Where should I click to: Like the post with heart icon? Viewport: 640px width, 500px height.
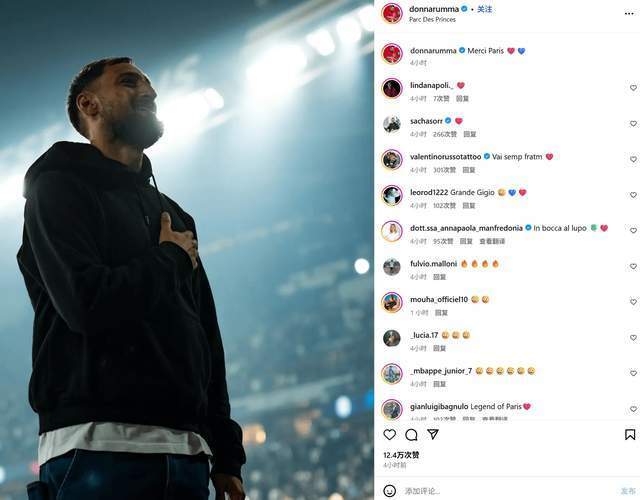pos(390,435)
